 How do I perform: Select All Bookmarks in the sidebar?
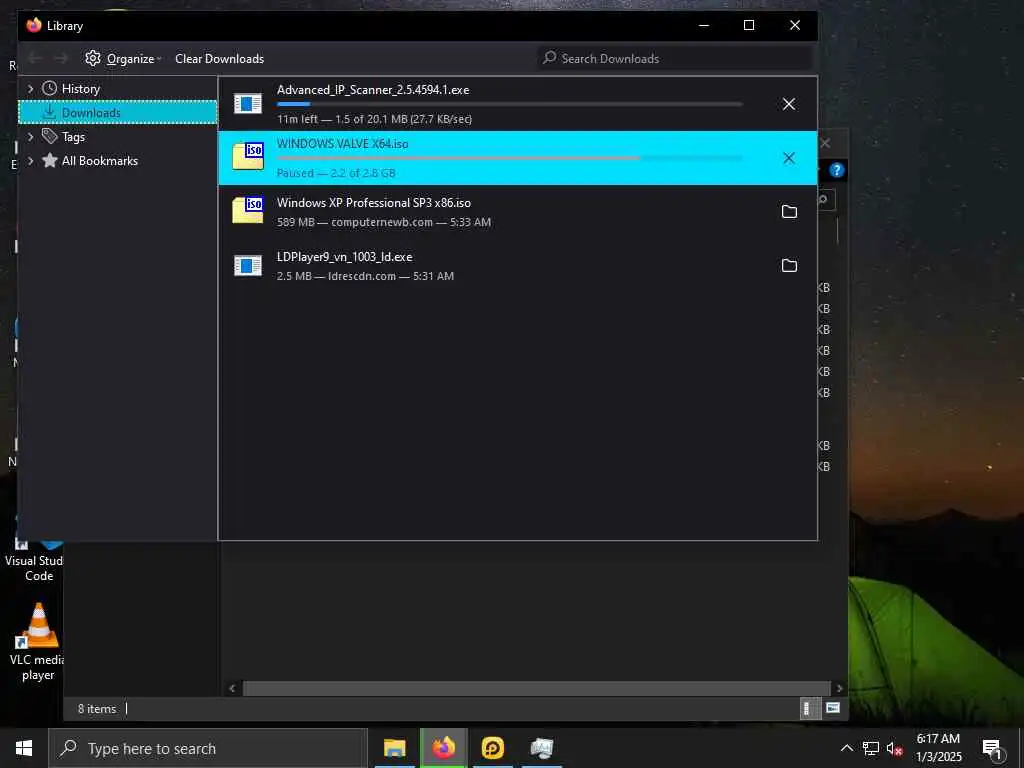(x=99, y=161)
